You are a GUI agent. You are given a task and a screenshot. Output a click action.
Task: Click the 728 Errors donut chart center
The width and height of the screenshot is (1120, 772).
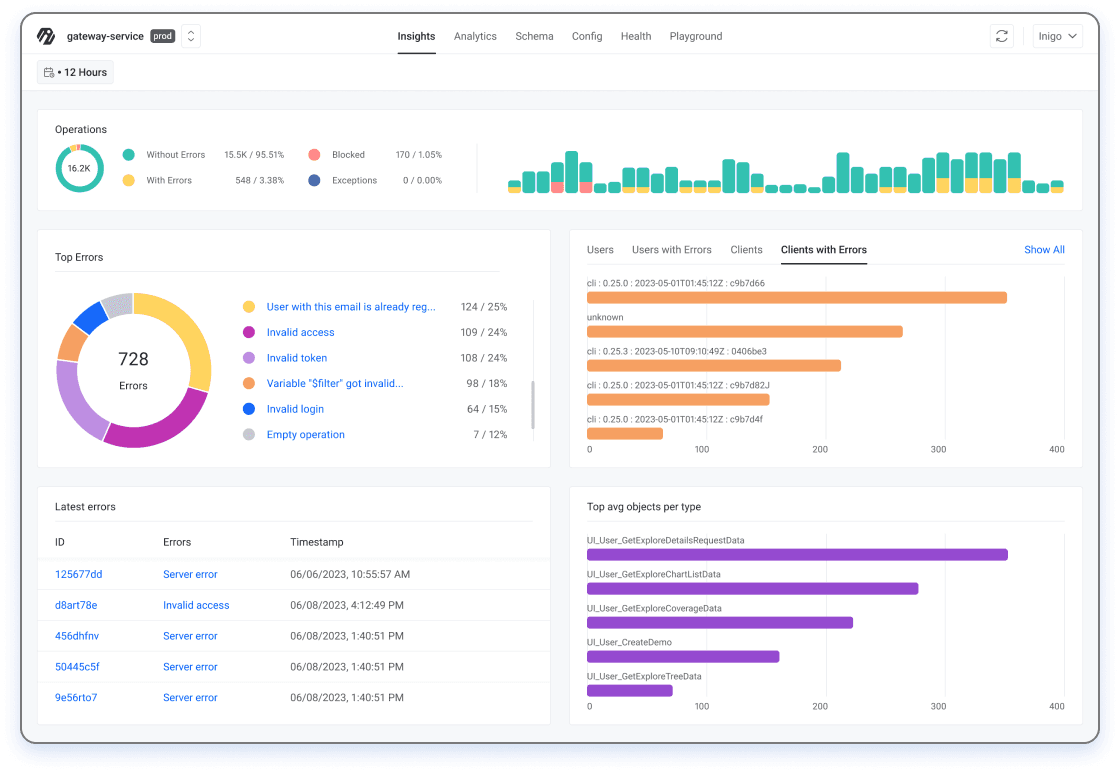click(x=134, y=371)
